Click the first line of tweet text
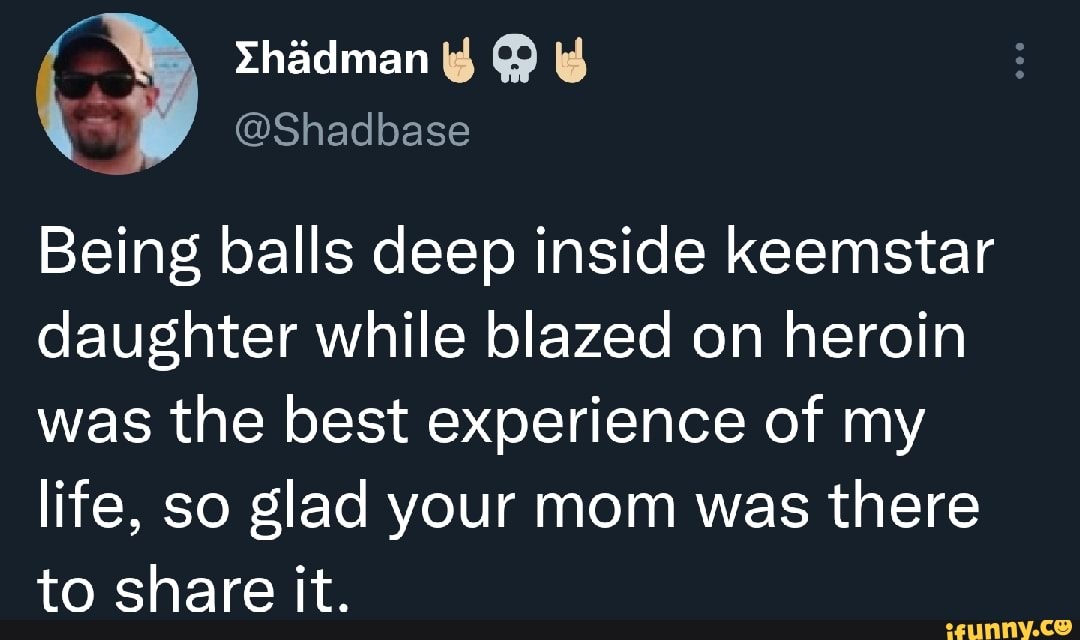Image resolution: width=1080 pixels, height=640 pixels. [x=500, y=251]
